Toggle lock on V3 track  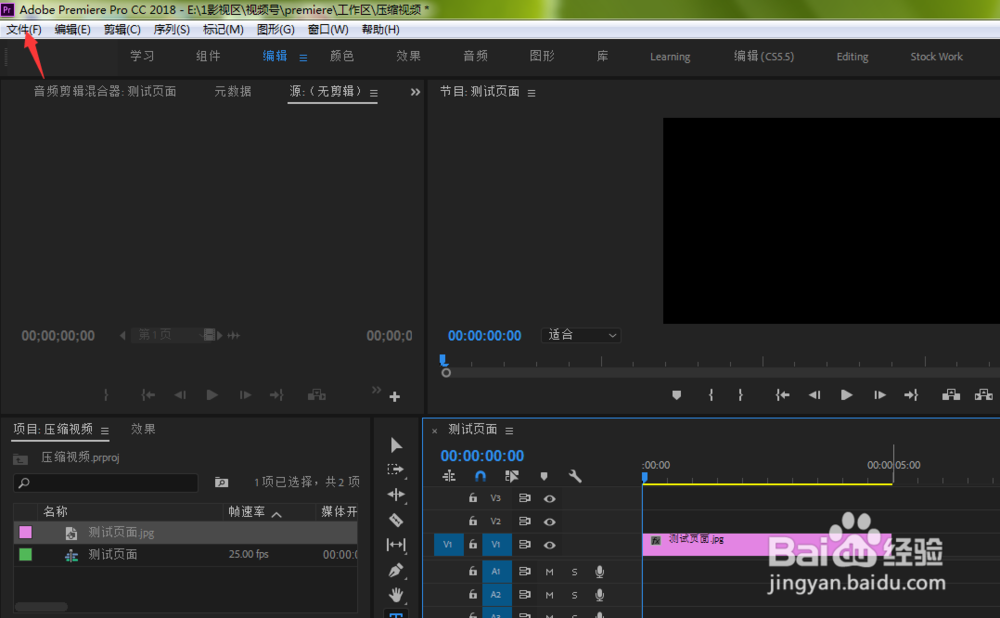pos(473,498)
